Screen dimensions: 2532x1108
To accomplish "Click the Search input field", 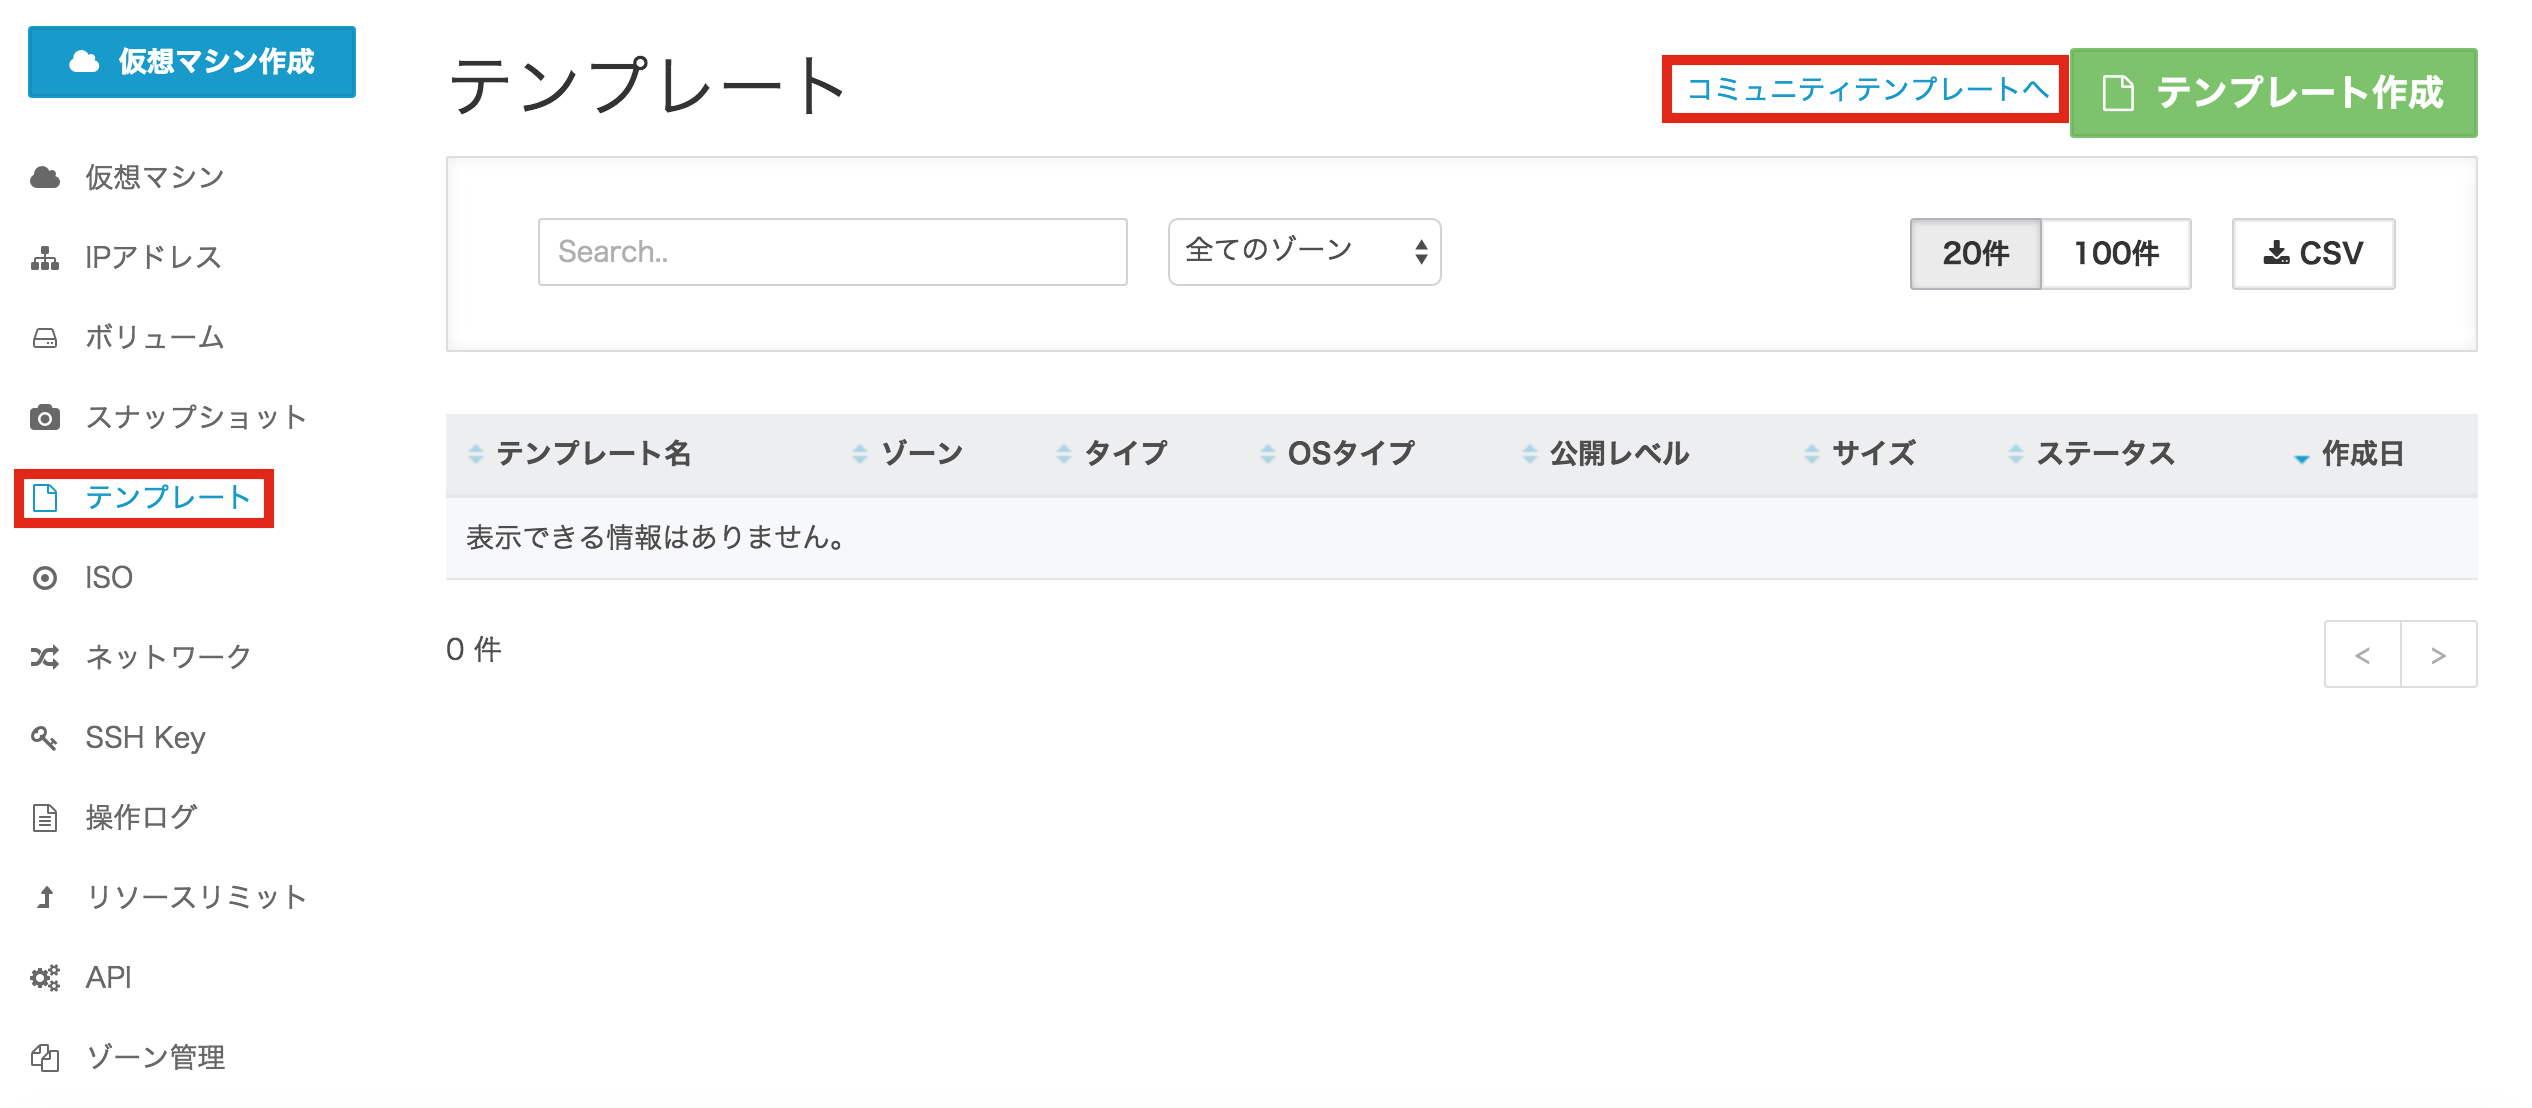I will point(832,252).
